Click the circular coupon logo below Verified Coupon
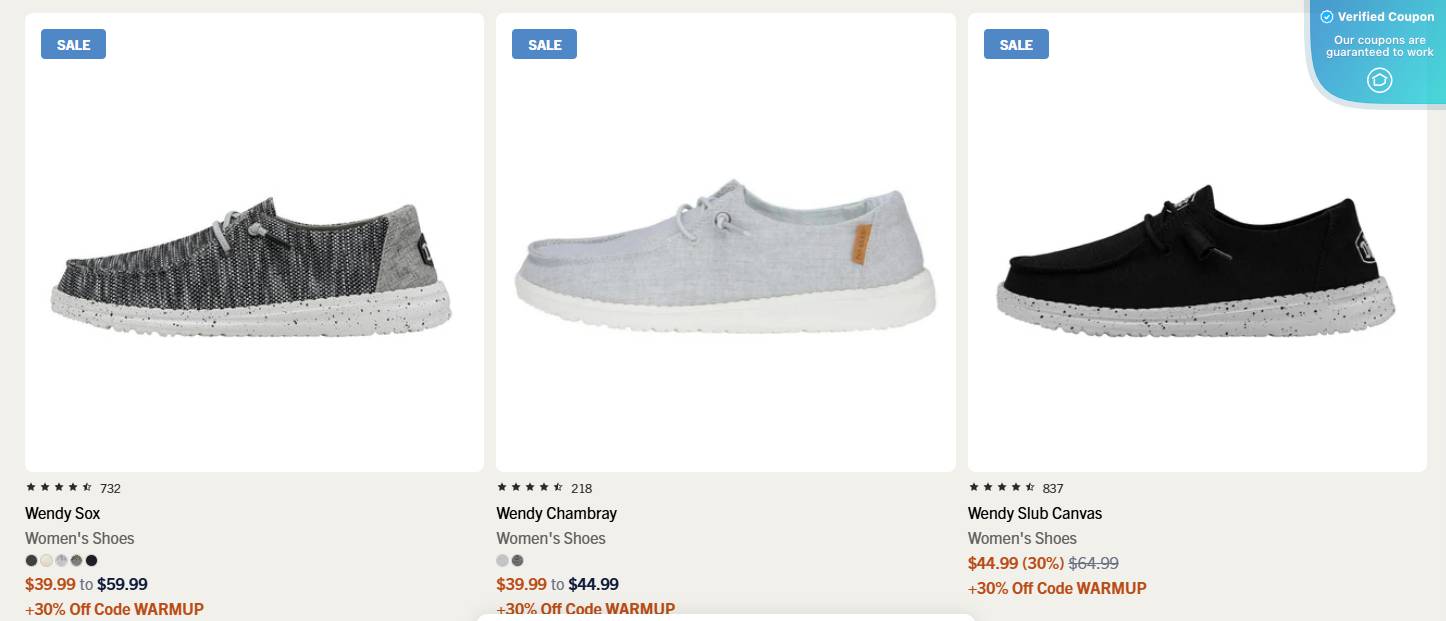The height and width of the screenshot is (621, 1446). click(x=1380, y=80)
